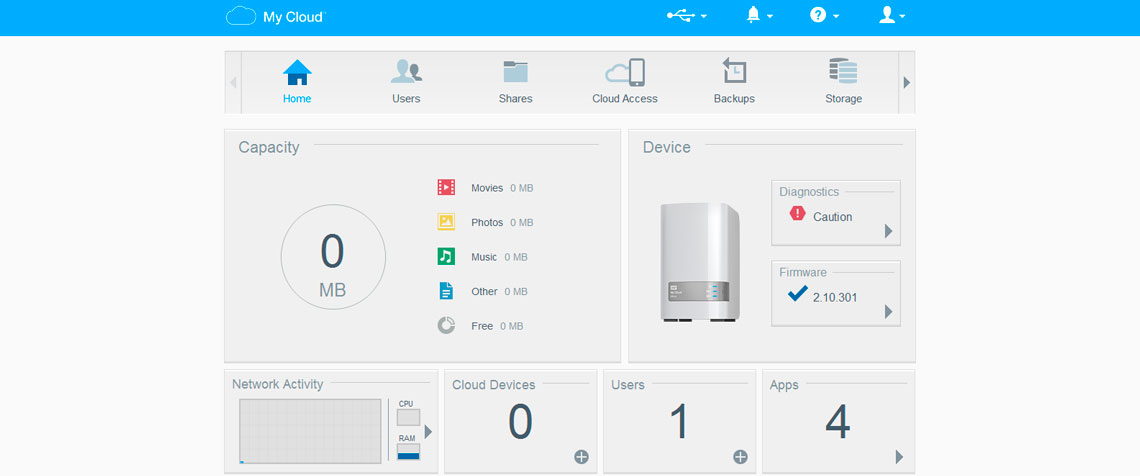Click the Free space pie icon

click(x=446, y=326)
